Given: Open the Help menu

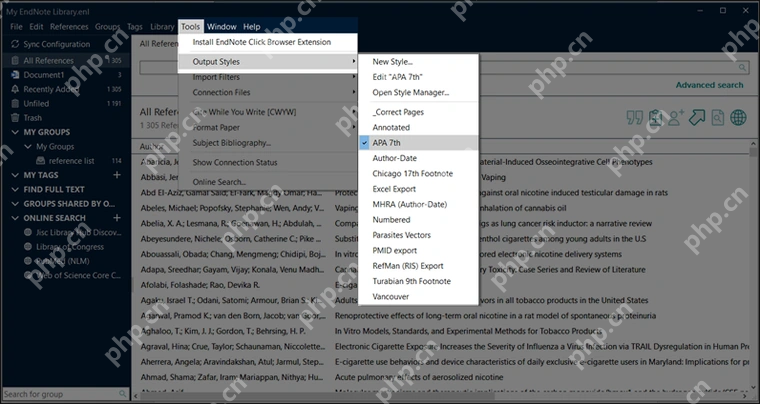Looking at the screenshot, I should pyautogui.click(x=252, y=27).
